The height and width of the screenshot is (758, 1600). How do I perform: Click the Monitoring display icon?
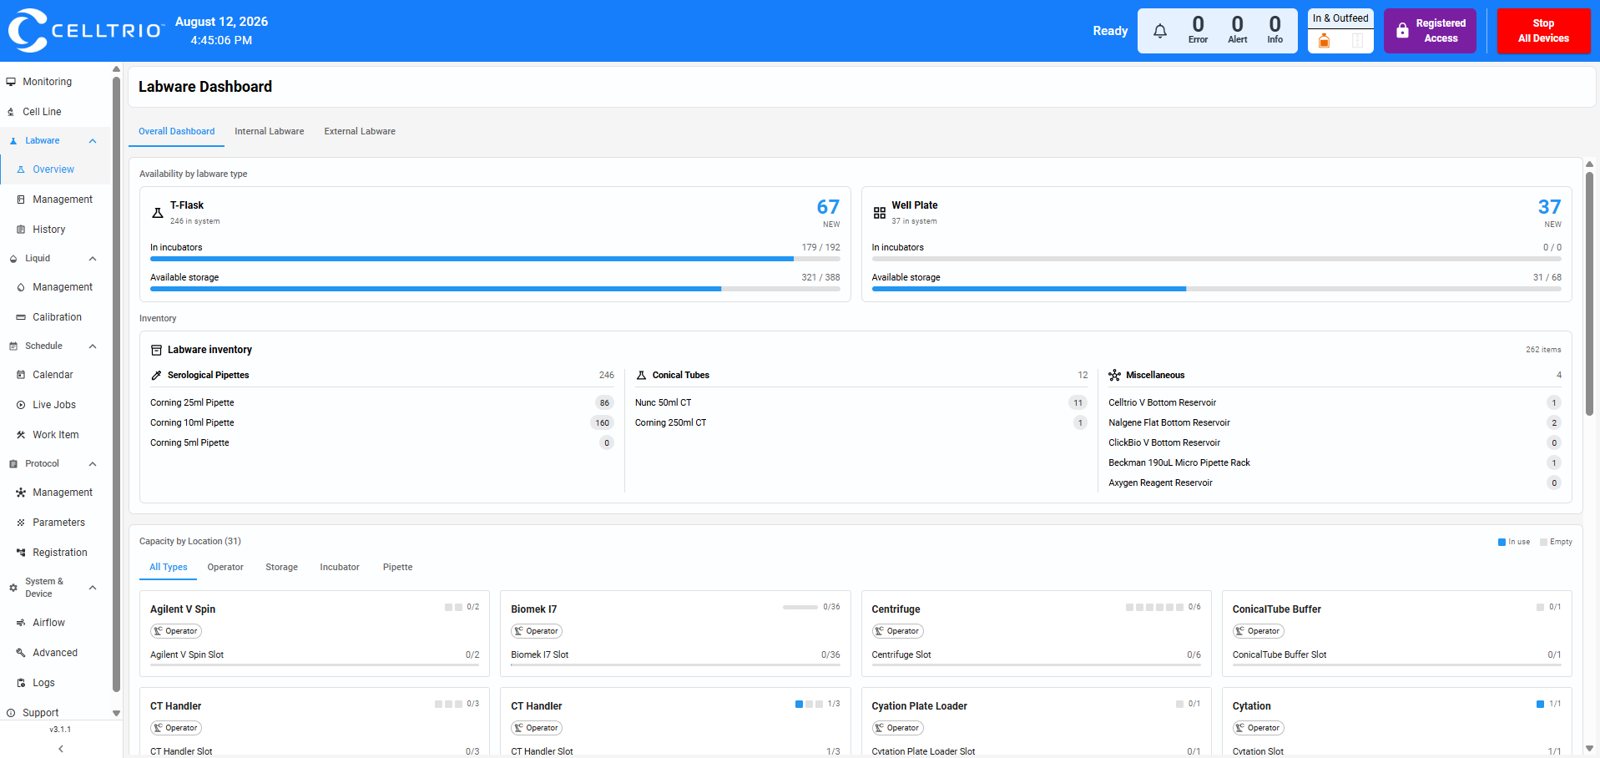tap(11, 82)
